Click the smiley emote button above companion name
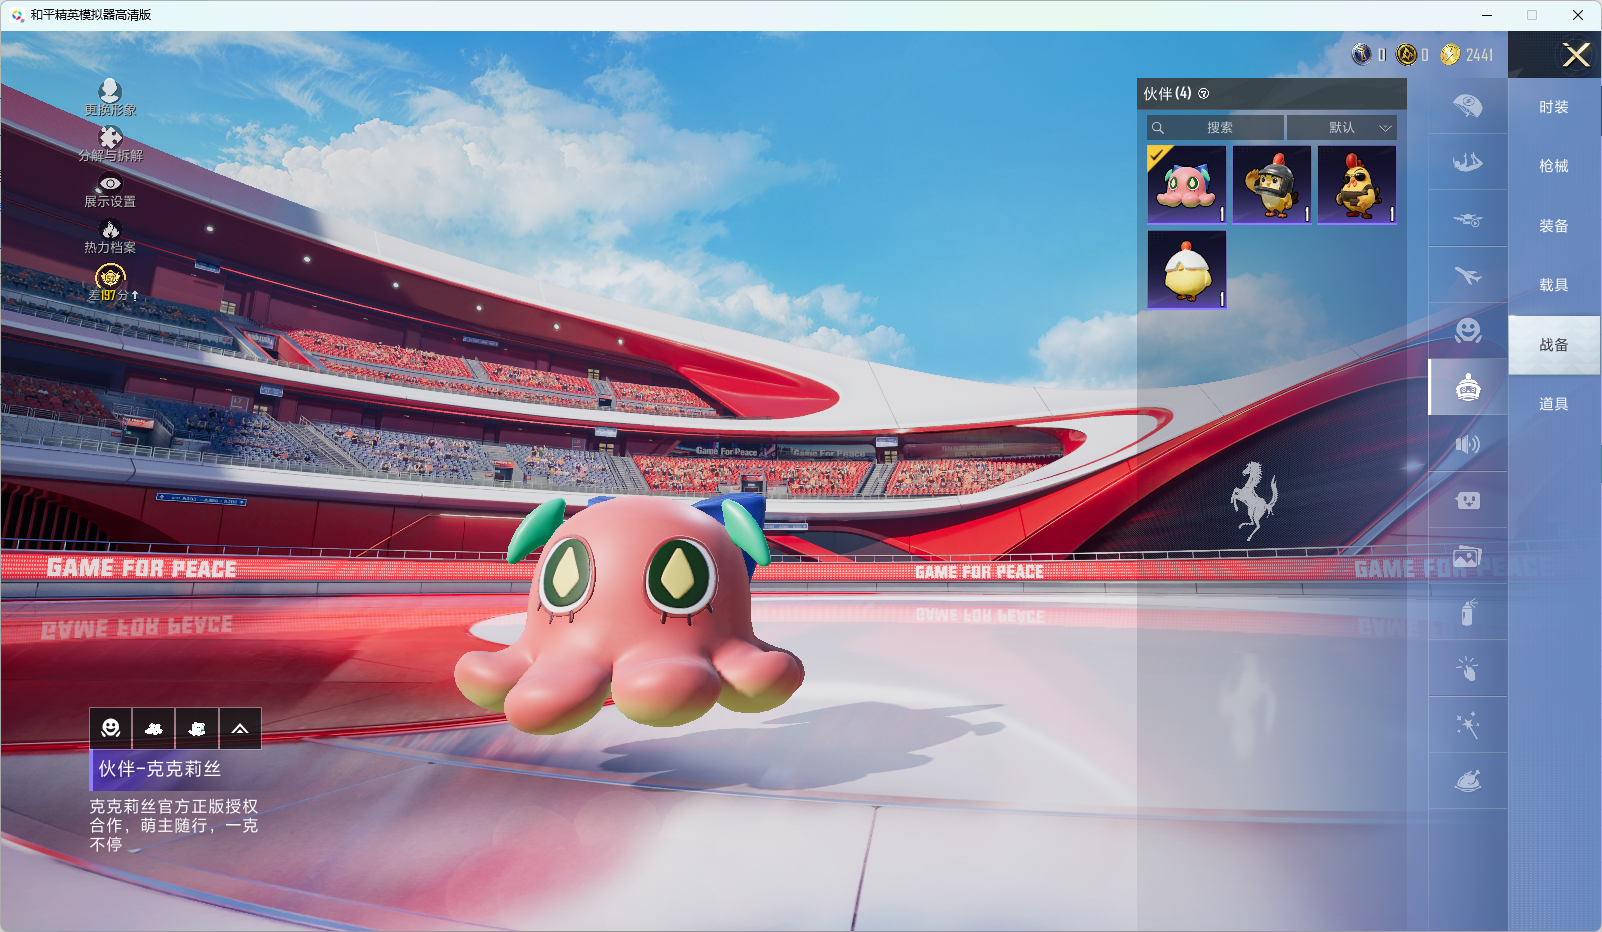This screenshot has width=1602, height=932. tap(111, 728)
